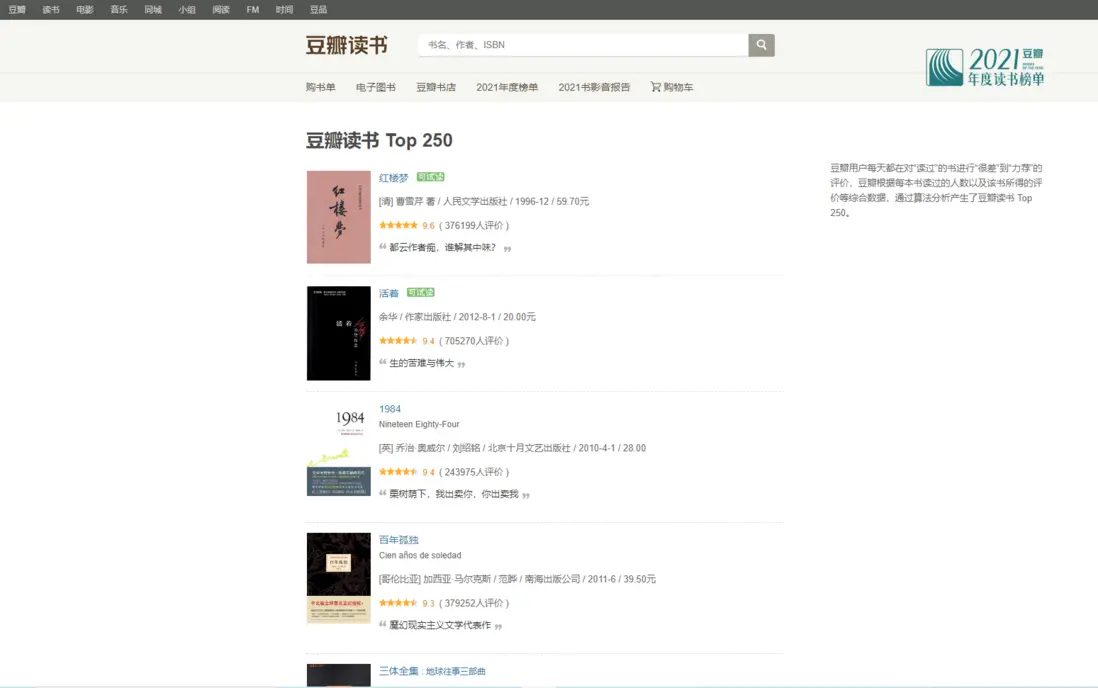Click the publication info line for 活着

[x=457, y=317]
